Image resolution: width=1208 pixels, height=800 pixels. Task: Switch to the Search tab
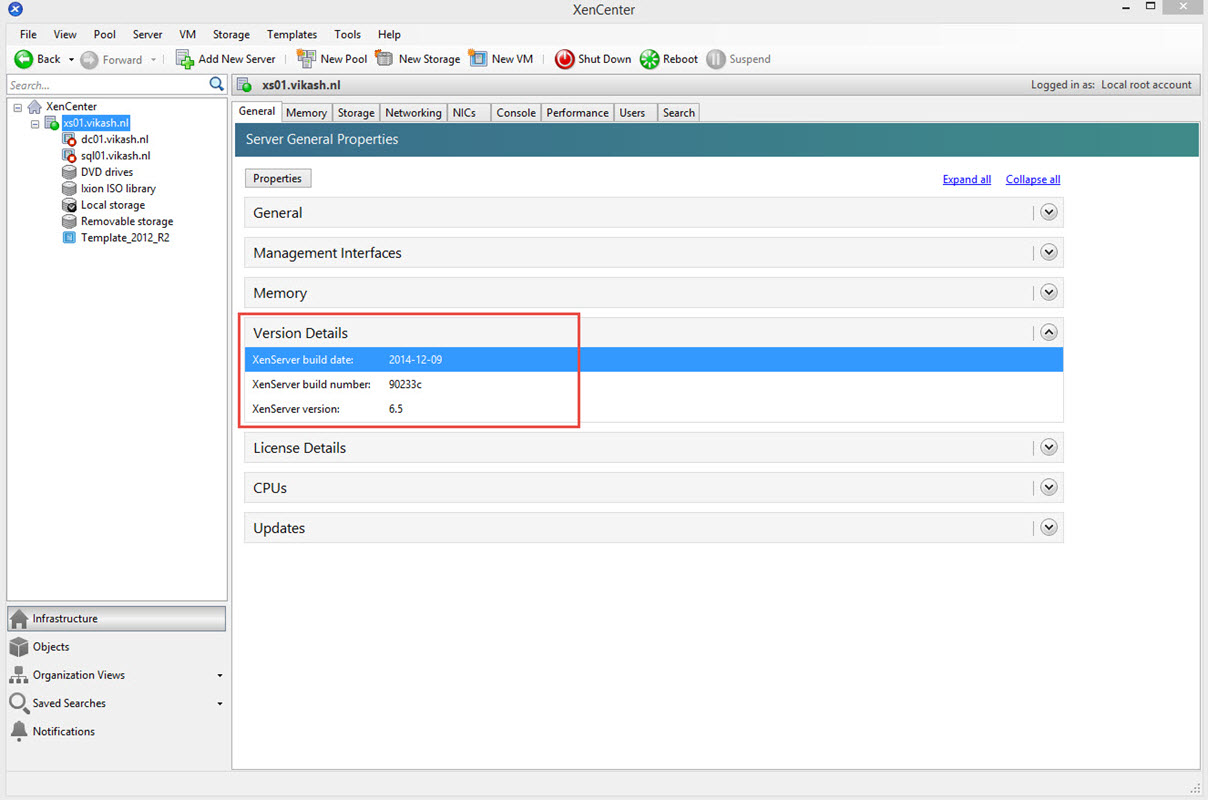(679, 113)
